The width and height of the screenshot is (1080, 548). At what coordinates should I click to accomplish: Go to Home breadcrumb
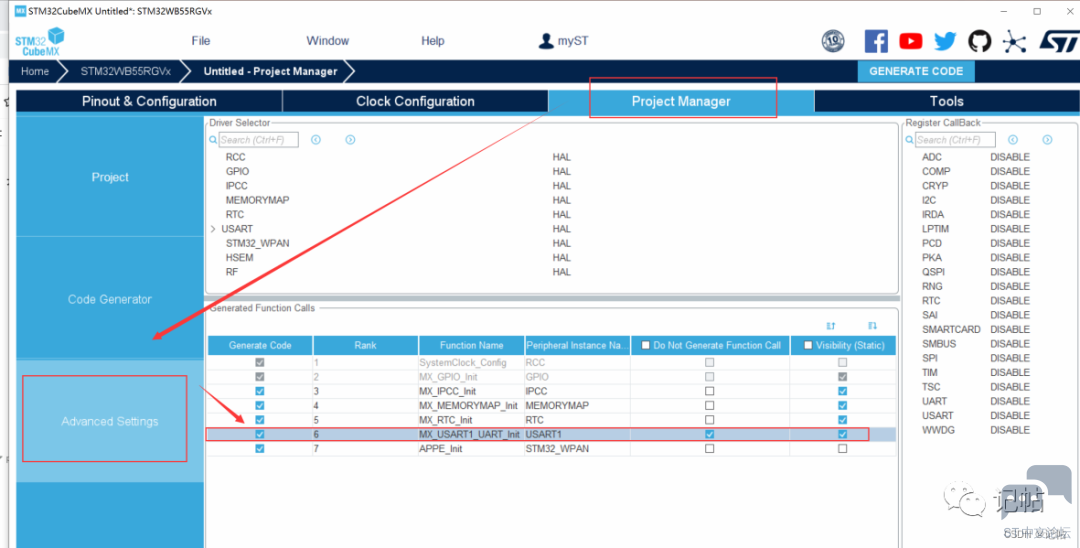35,71
